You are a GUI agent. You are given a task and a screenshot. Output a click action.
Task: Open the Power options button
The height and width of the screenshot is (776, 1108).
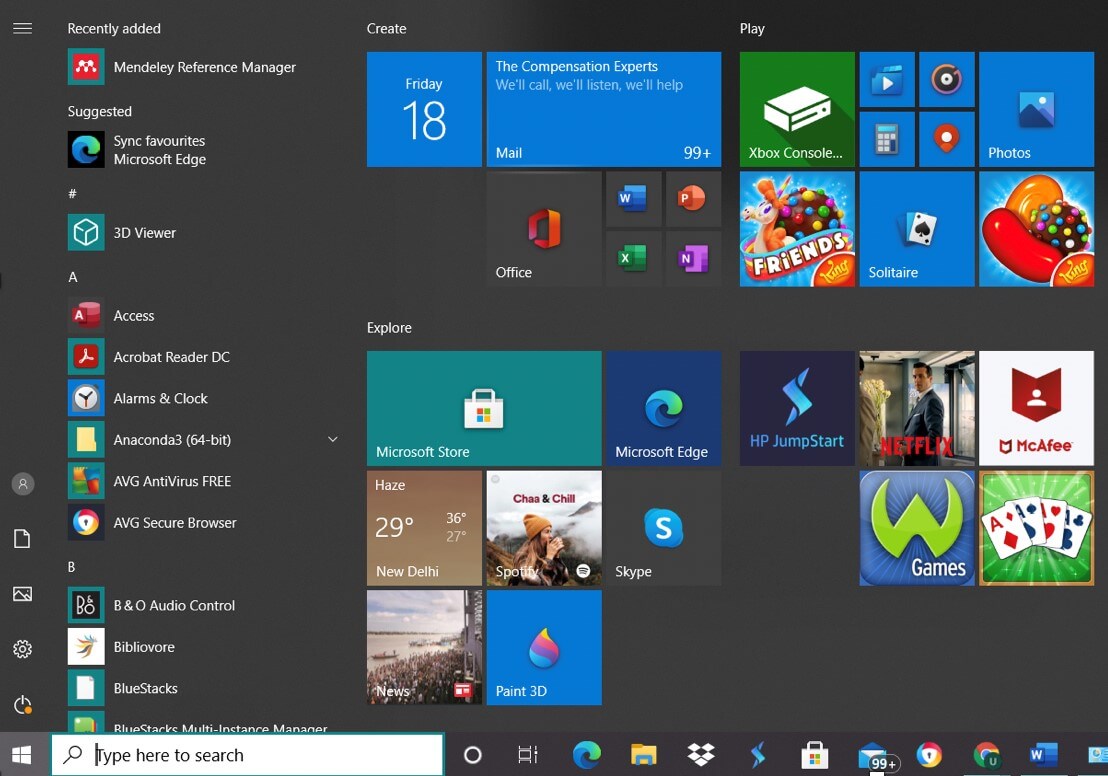click(23, 705)
